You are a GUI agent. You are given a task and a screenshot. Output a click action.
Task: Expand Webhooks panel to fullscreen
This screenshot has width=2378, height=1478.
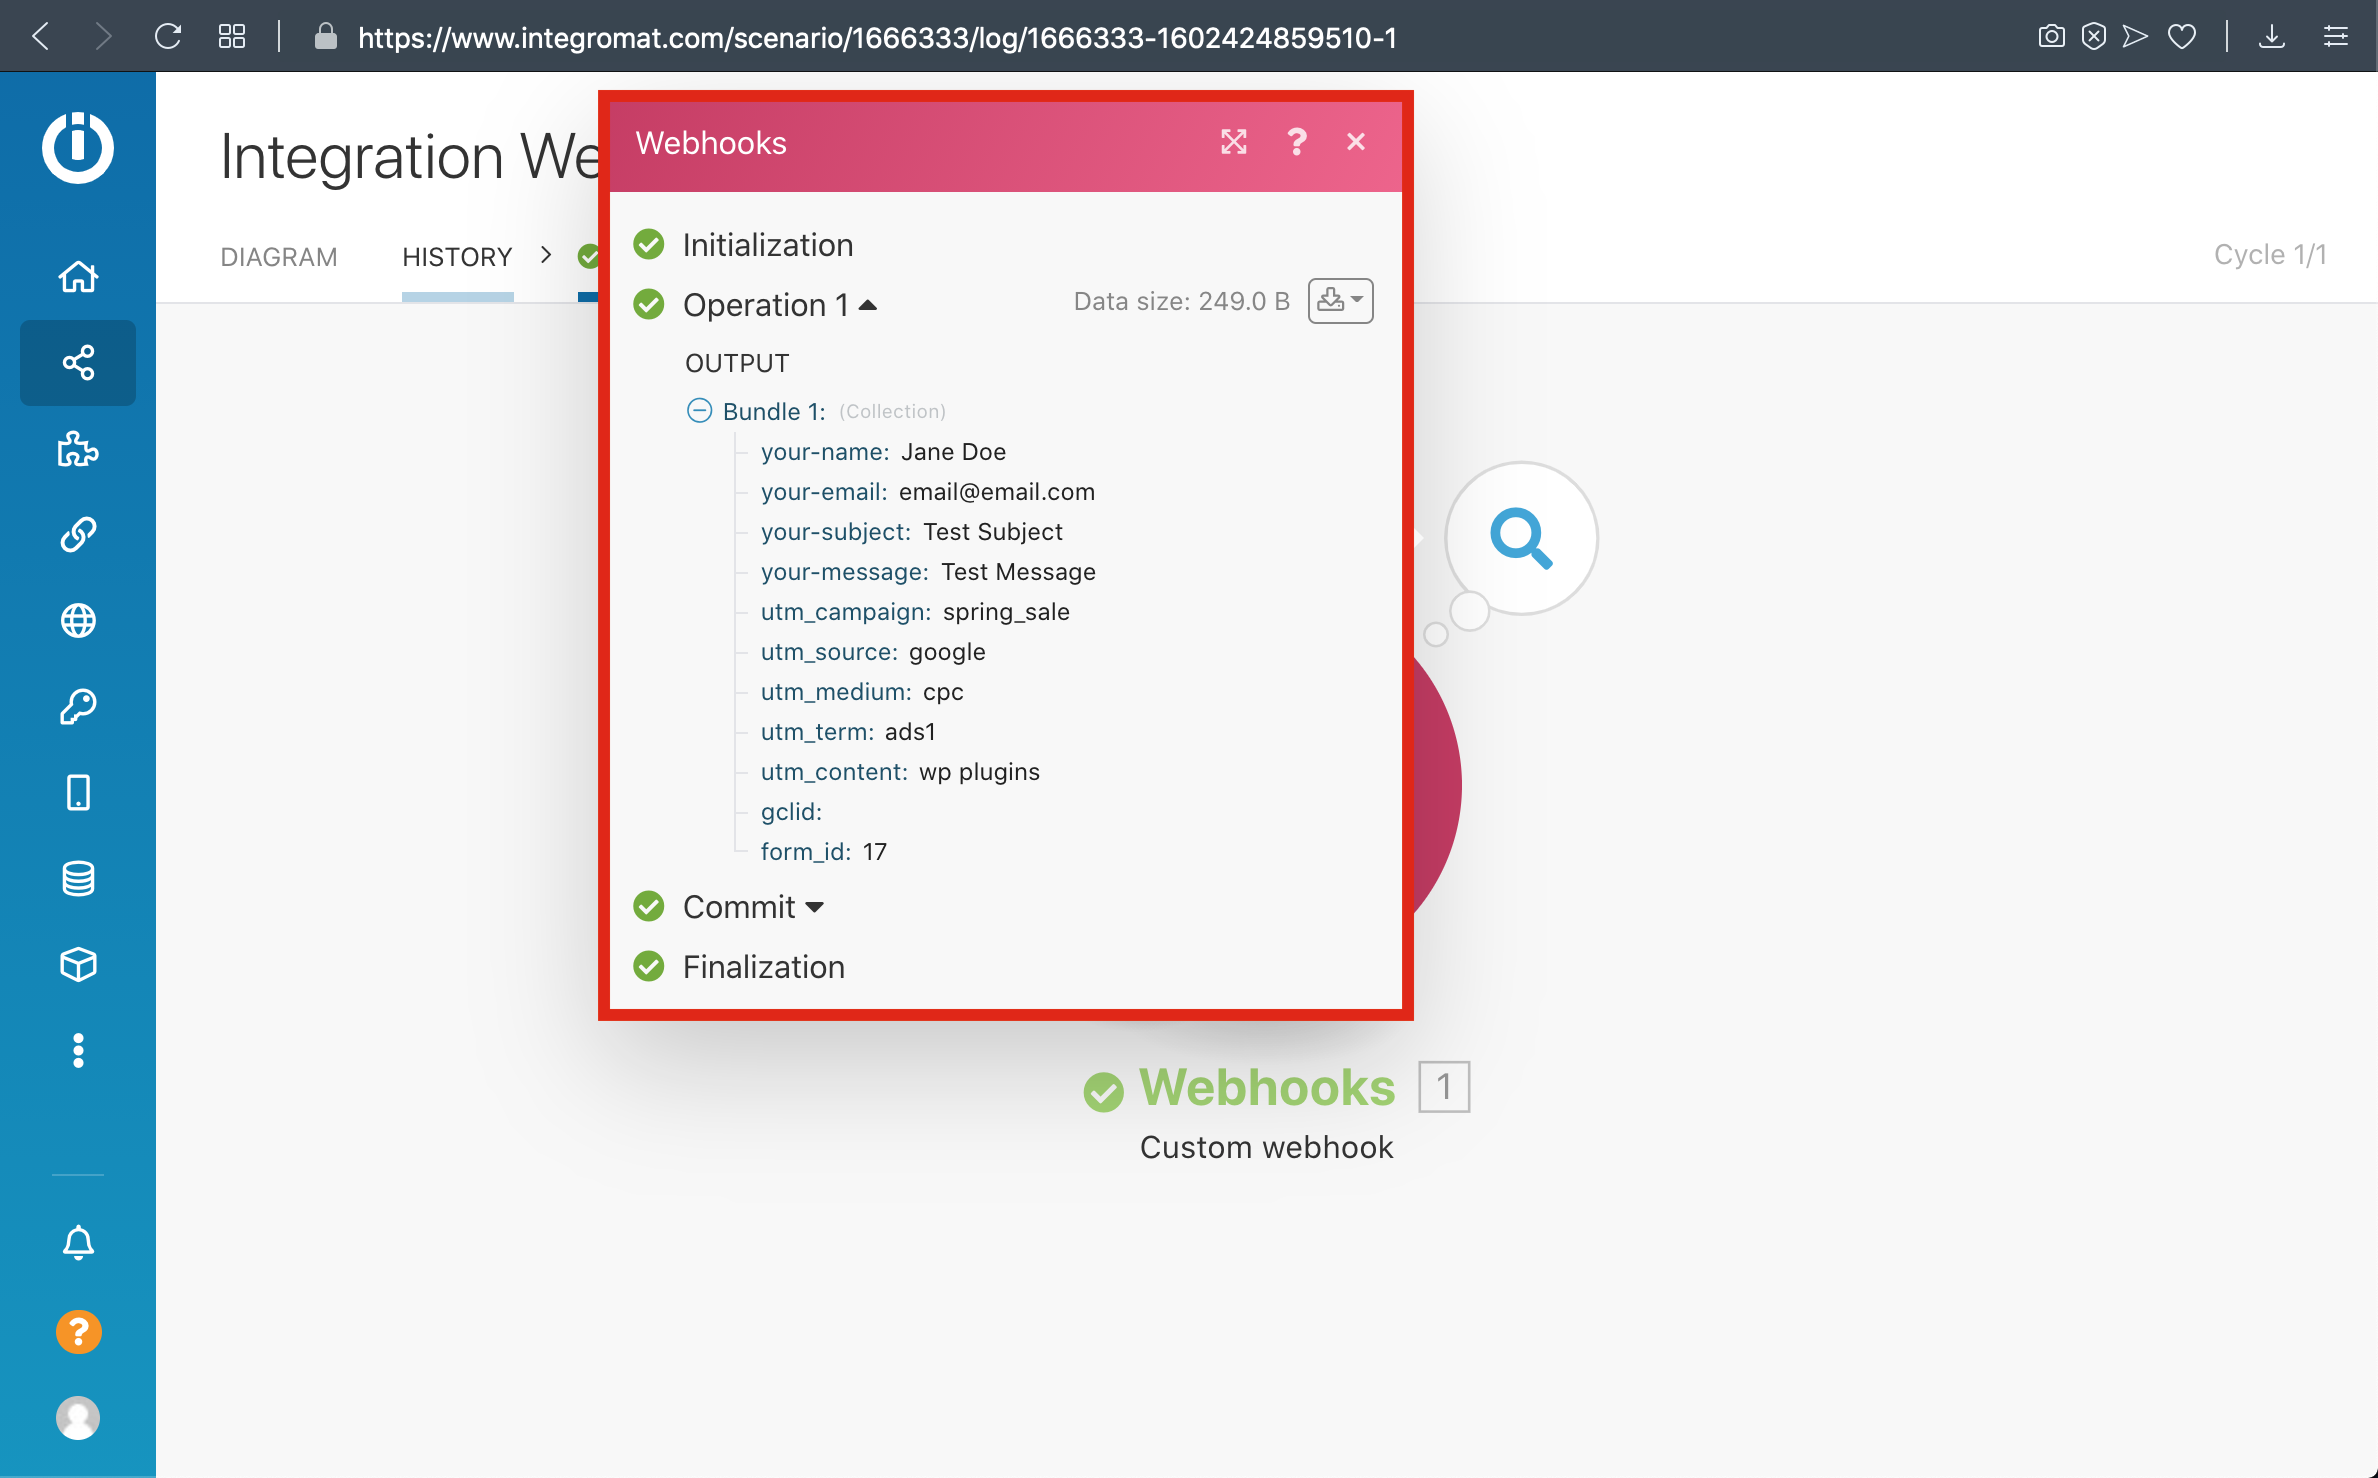(x=1234, y=142)
